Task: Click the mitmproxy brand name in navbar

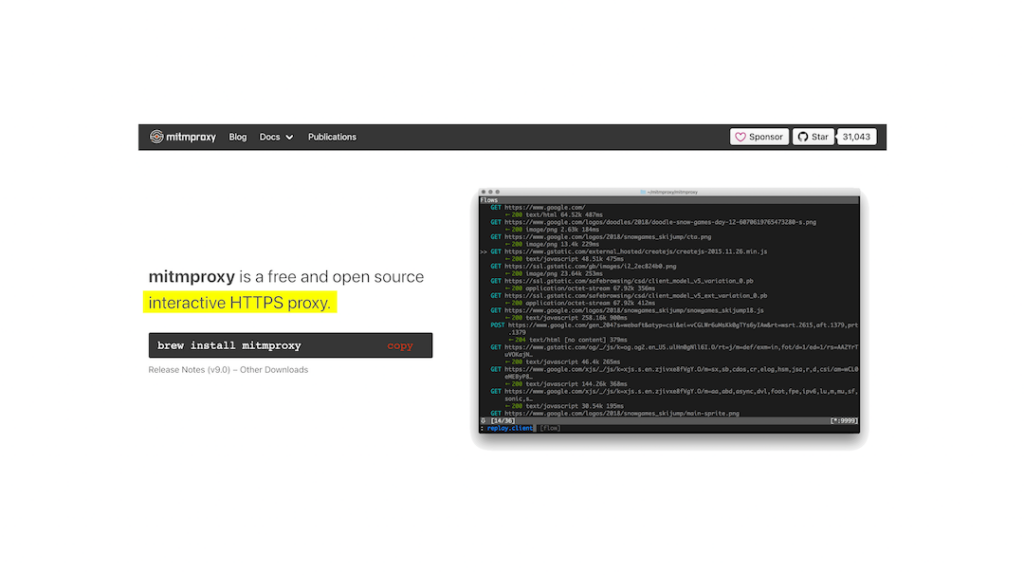Action: (x=191, y=137)
